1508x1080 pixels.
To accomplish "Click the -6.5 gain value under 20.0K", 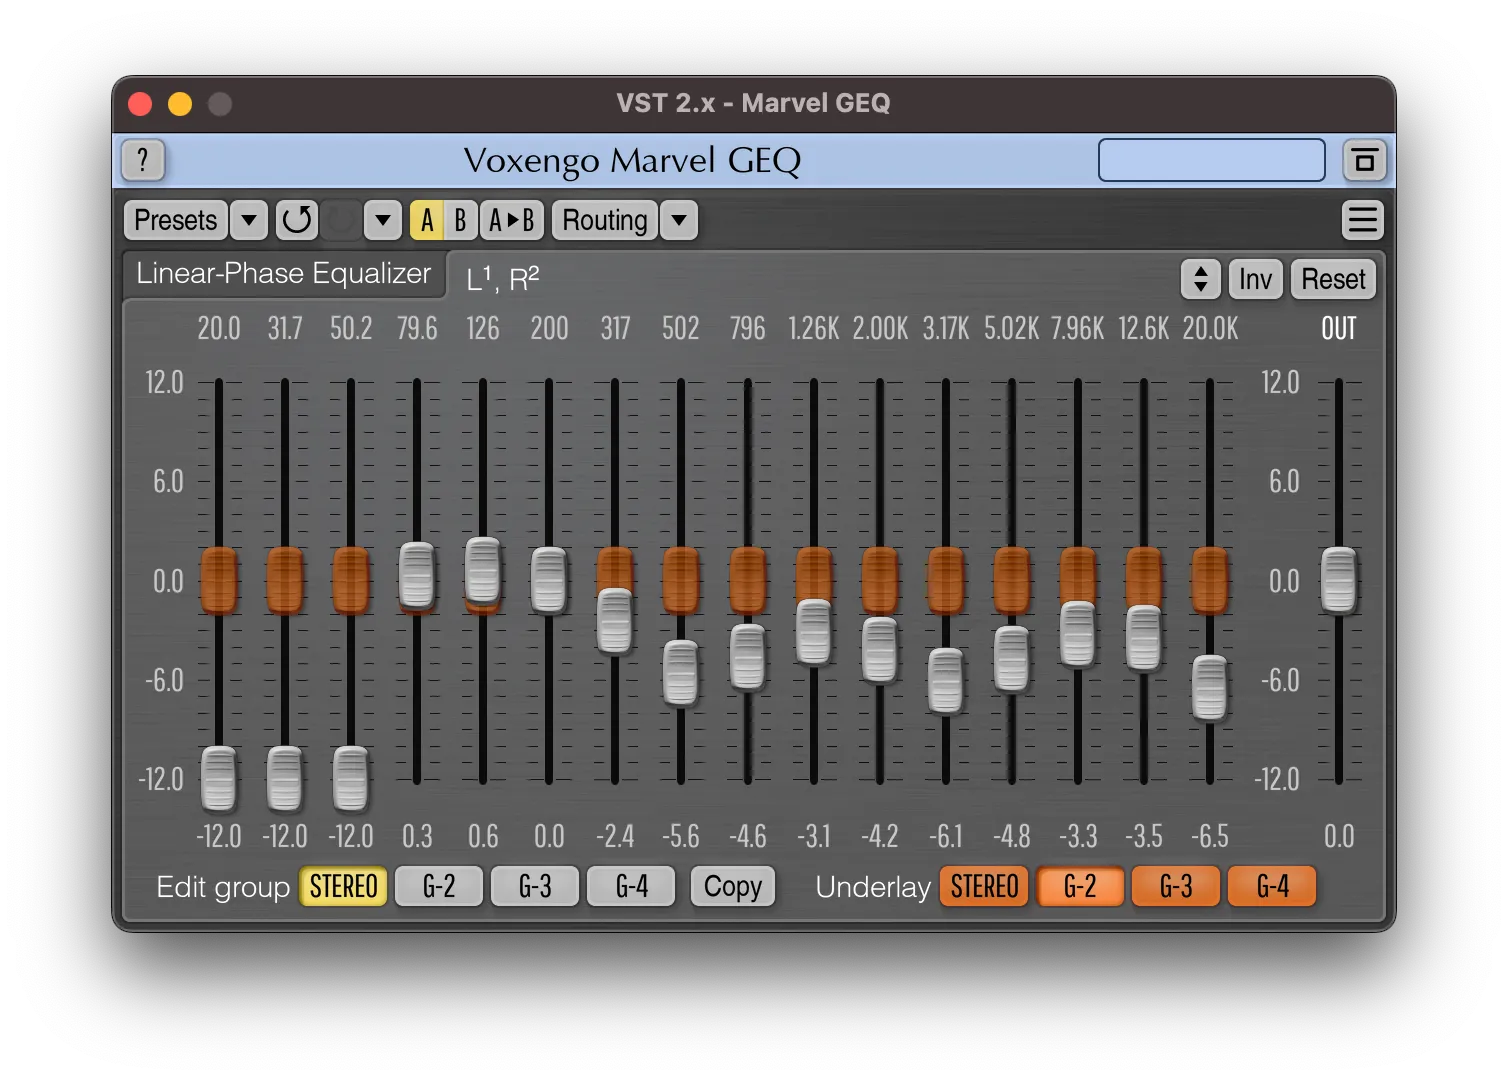I will tap(1210, 836).
